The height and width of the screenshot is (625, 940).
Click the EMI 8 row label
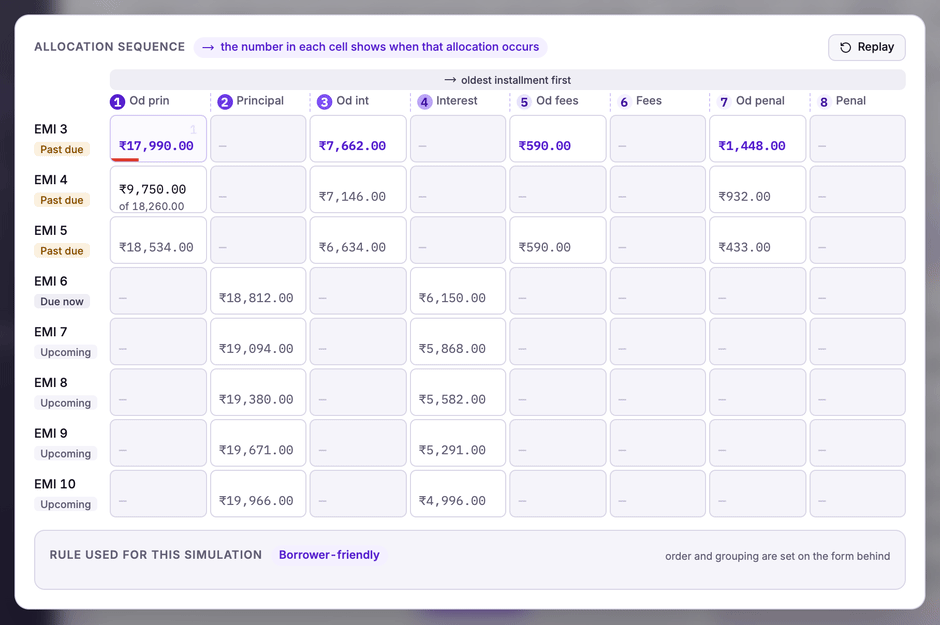point(51,382)
